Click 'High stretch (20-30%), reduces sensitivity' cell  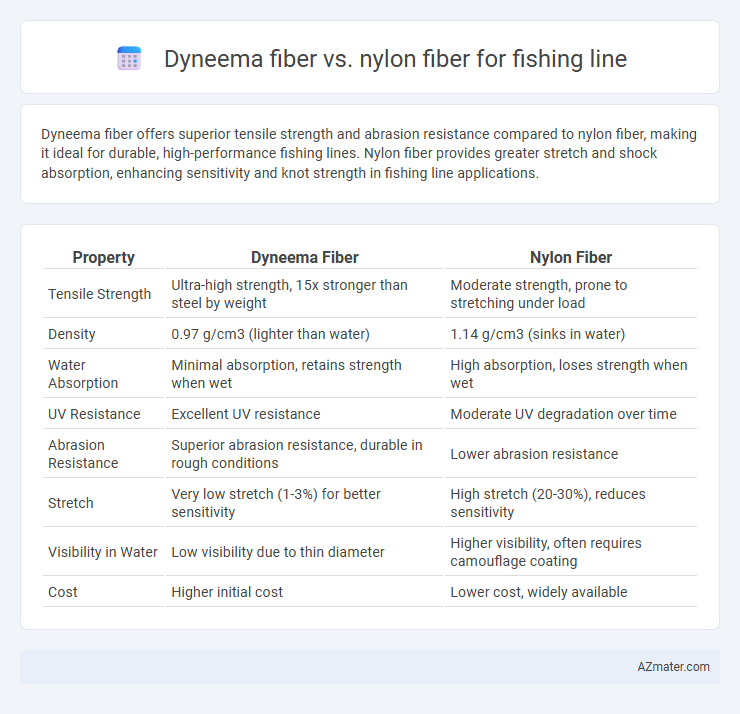click(571, 503)
